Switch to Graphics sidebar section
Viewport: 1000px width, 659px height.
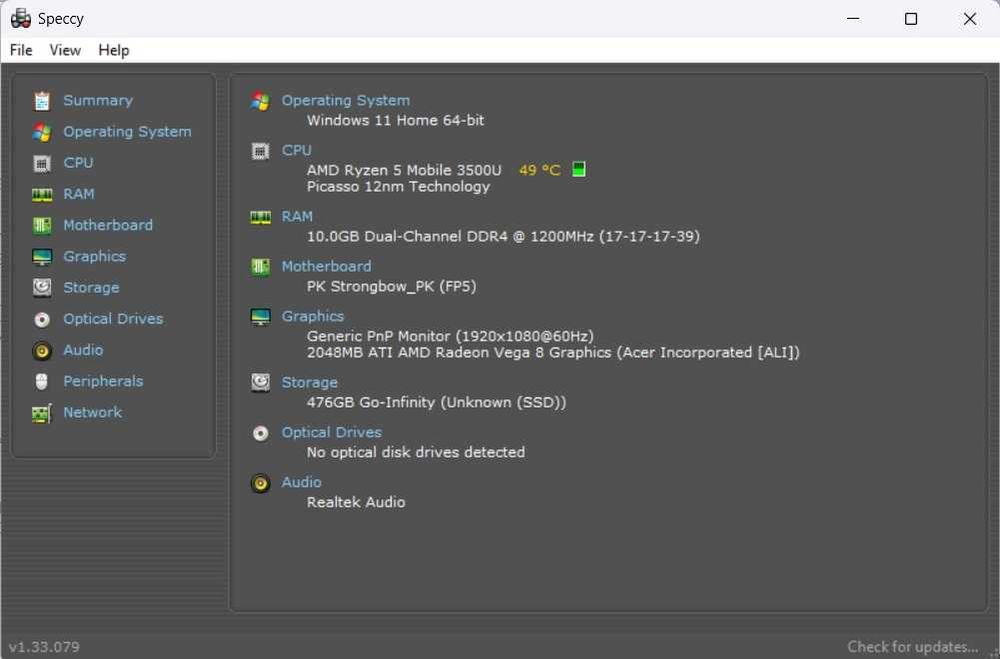coord(95,256)
